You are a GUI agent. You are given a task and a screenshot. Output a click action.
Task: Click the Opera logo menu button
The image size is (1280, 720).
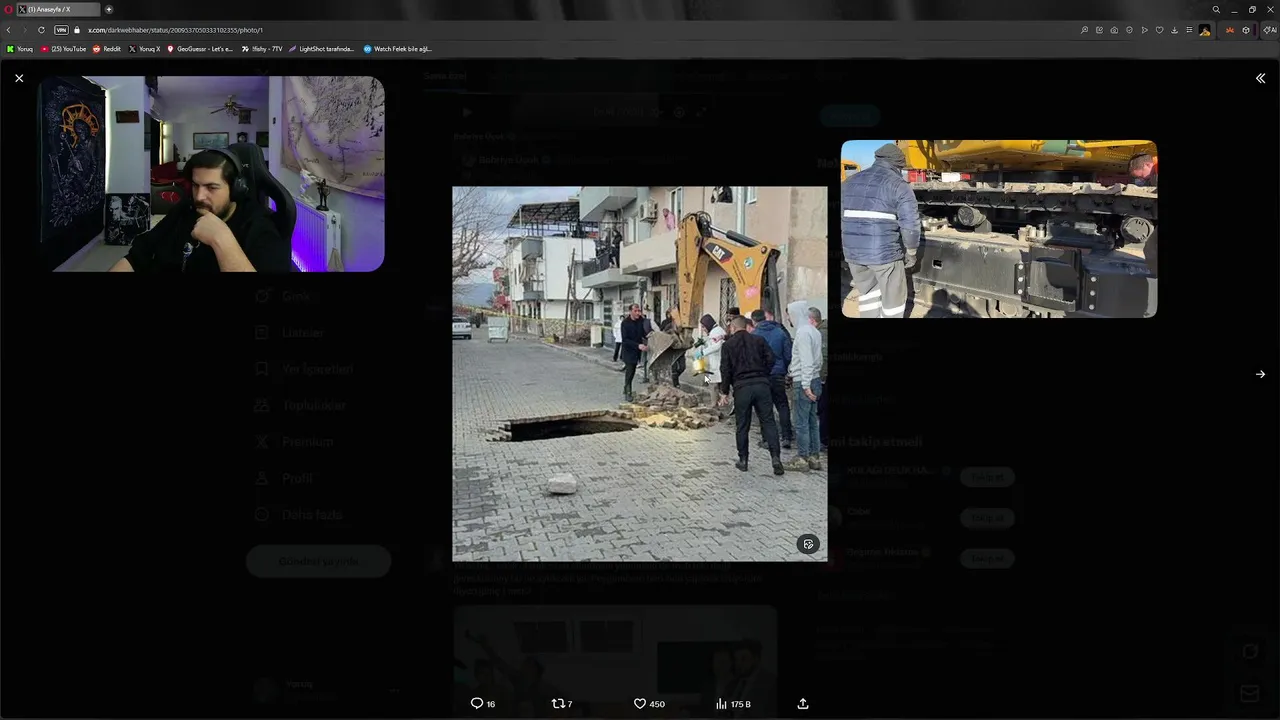7,9
